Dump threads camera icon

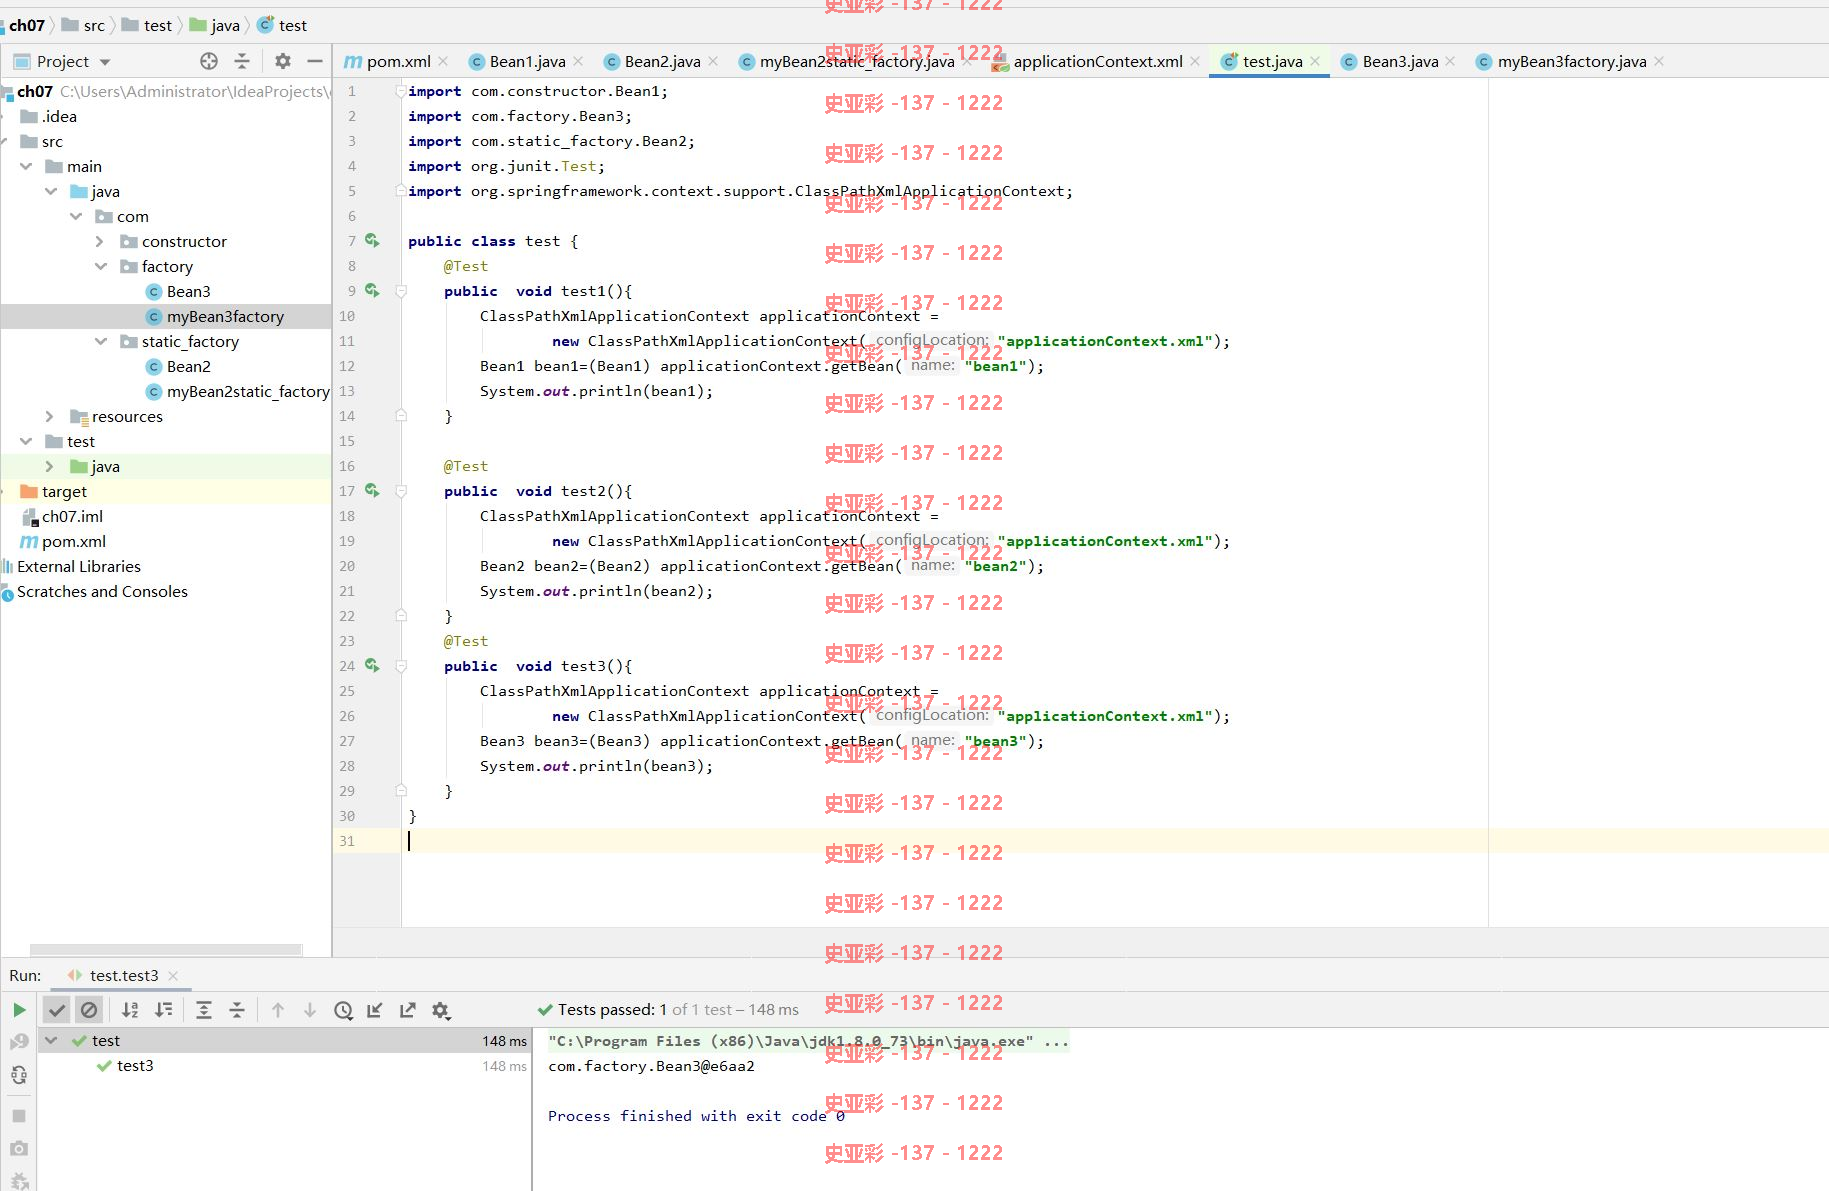(19, 1149)
